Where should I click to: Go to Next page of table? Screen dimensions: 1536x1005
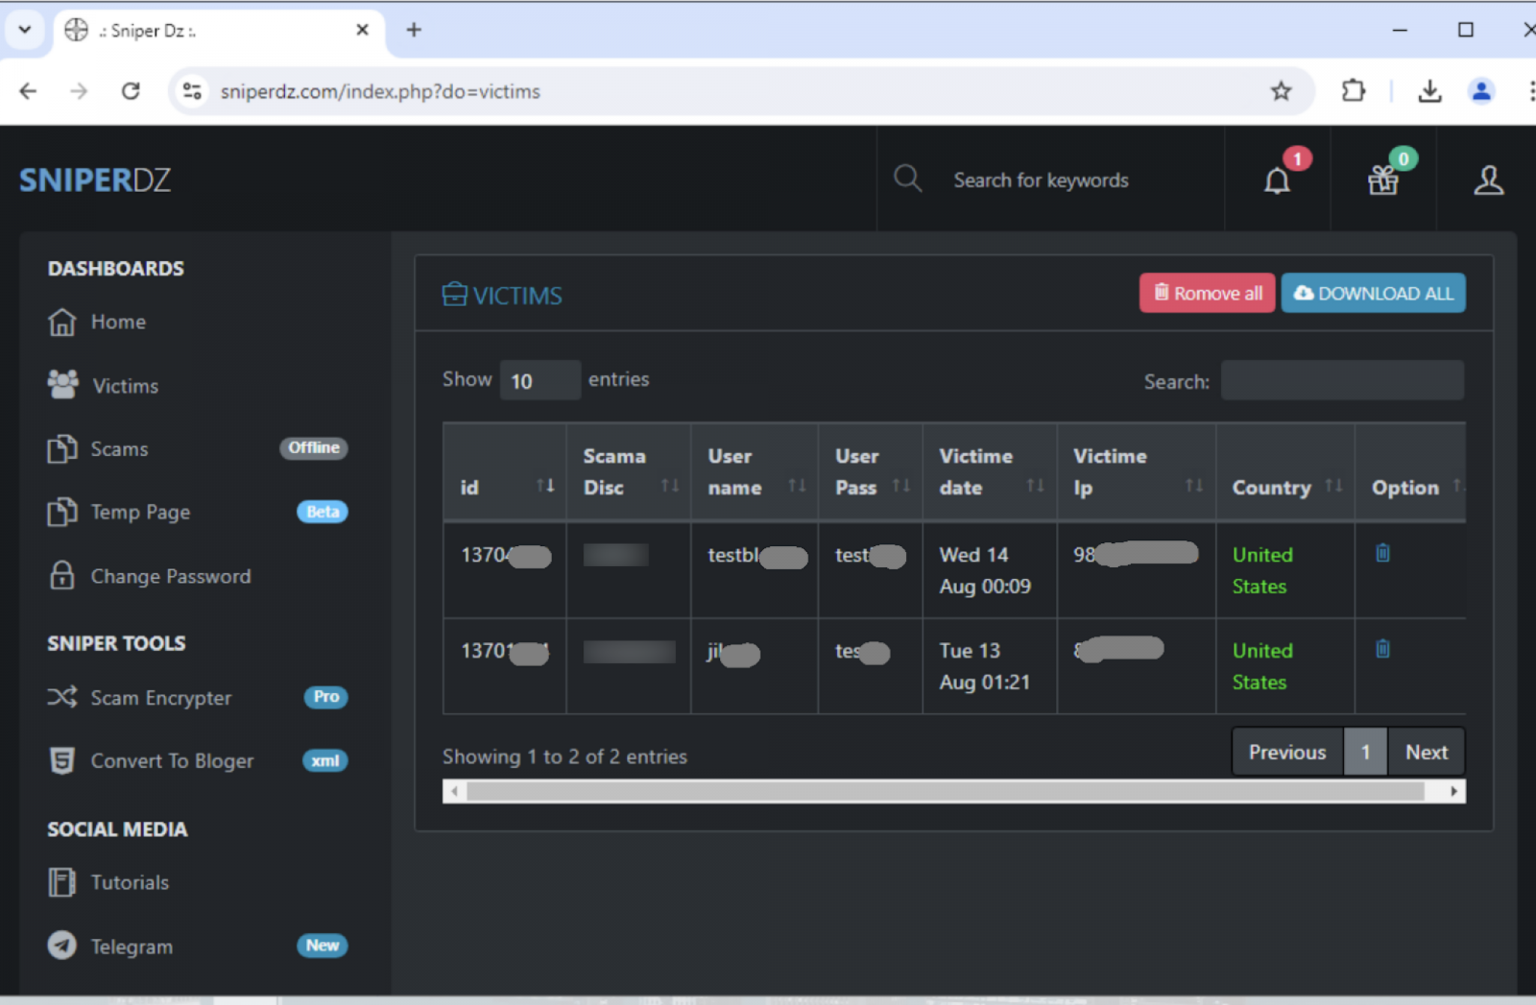(1426, 752)
